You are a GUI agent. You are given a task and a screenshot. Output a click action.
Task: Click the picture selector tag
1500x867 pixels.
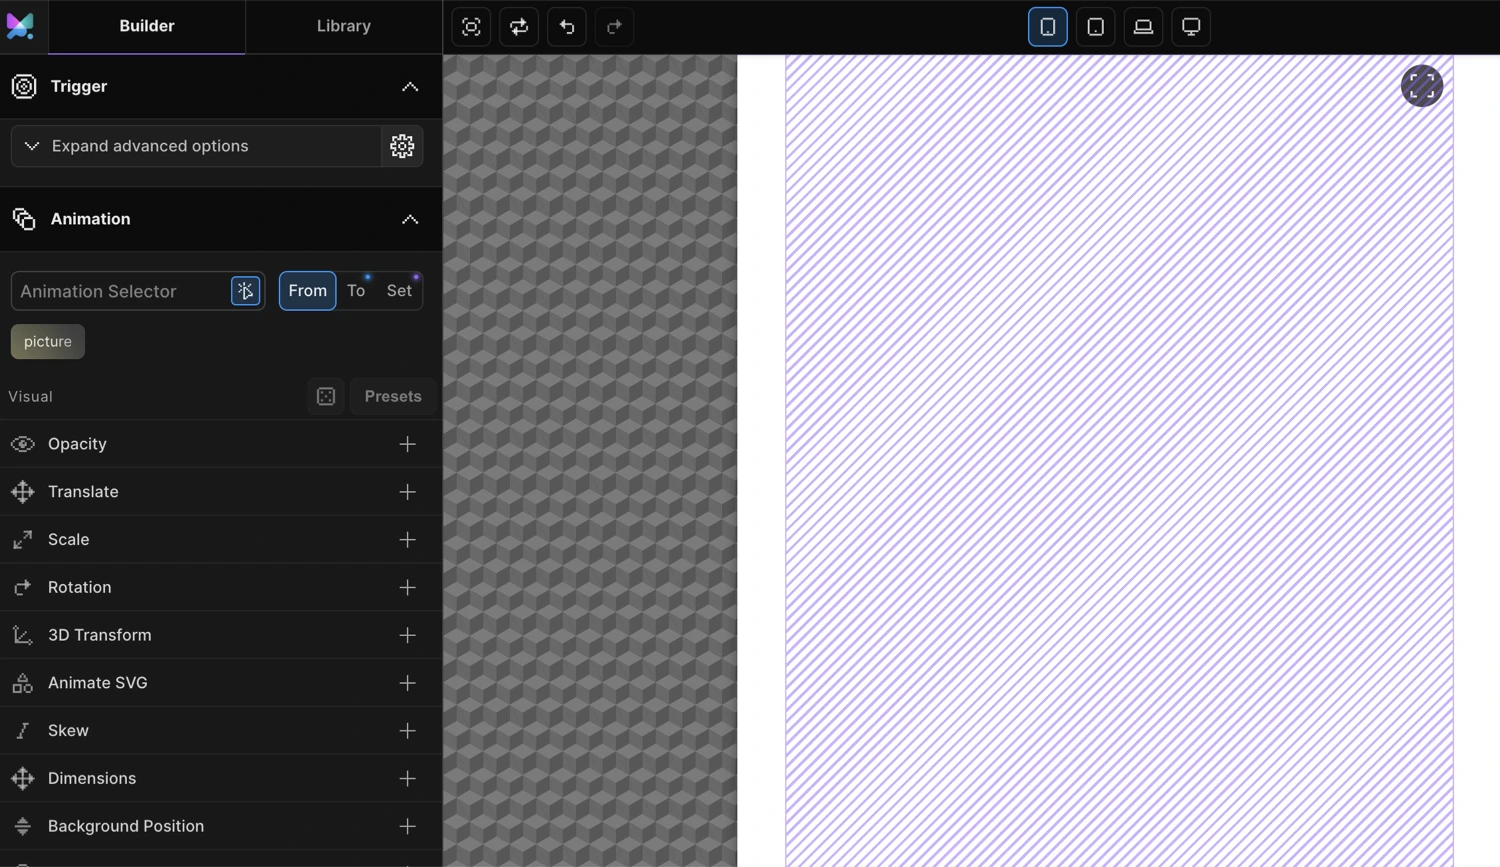(47, 341)
